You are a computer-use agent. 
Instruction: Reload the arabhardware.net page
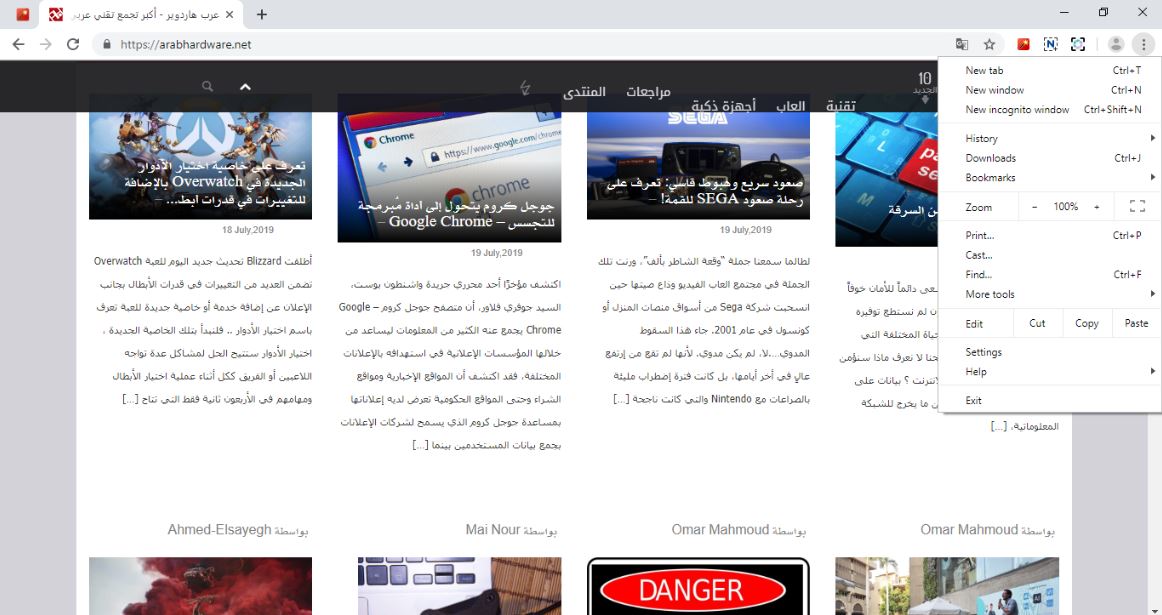[x=73, y=44]
